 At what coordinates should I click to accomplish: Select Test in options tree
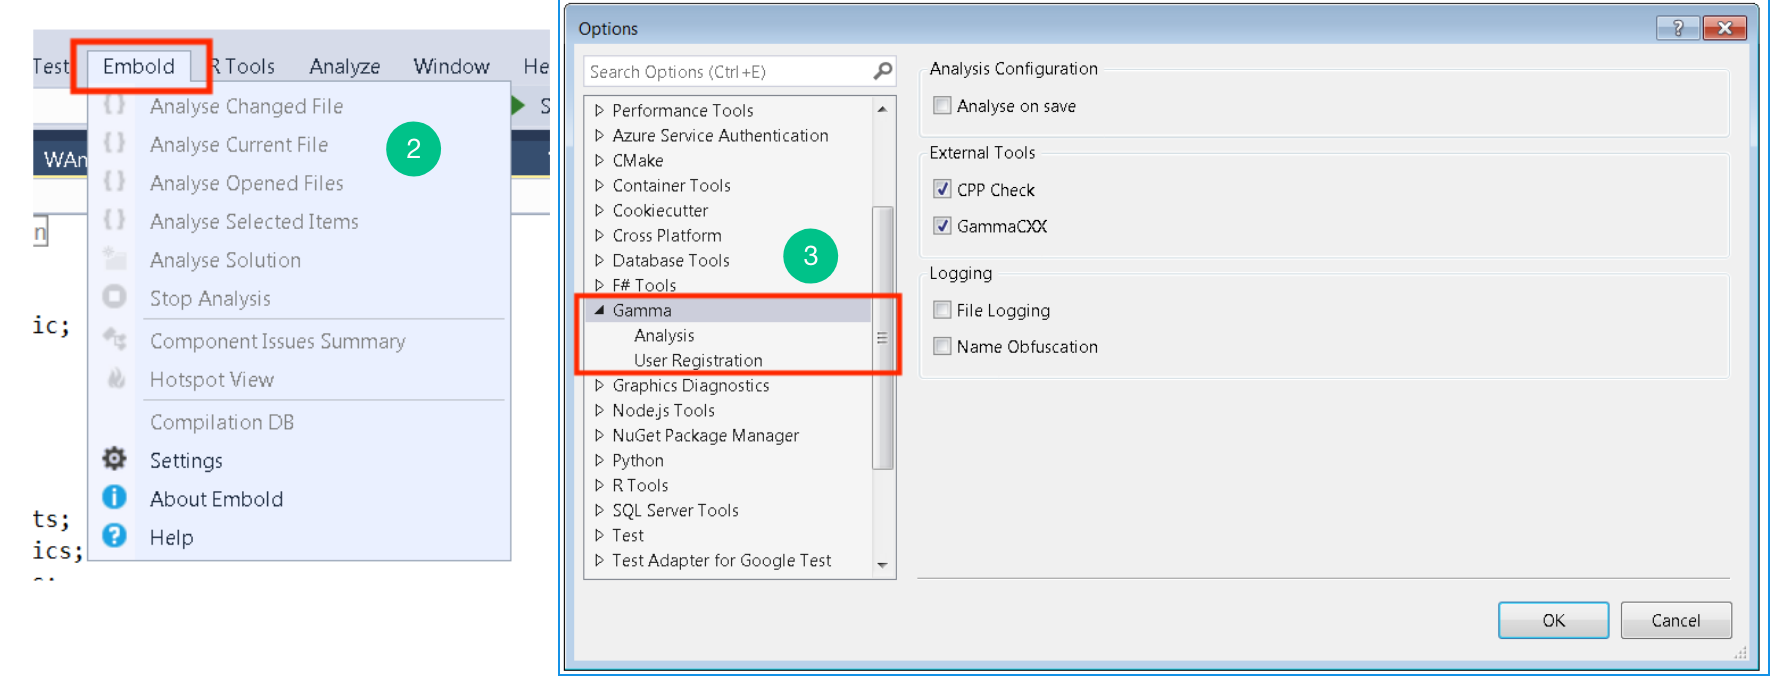click(628, 535)
